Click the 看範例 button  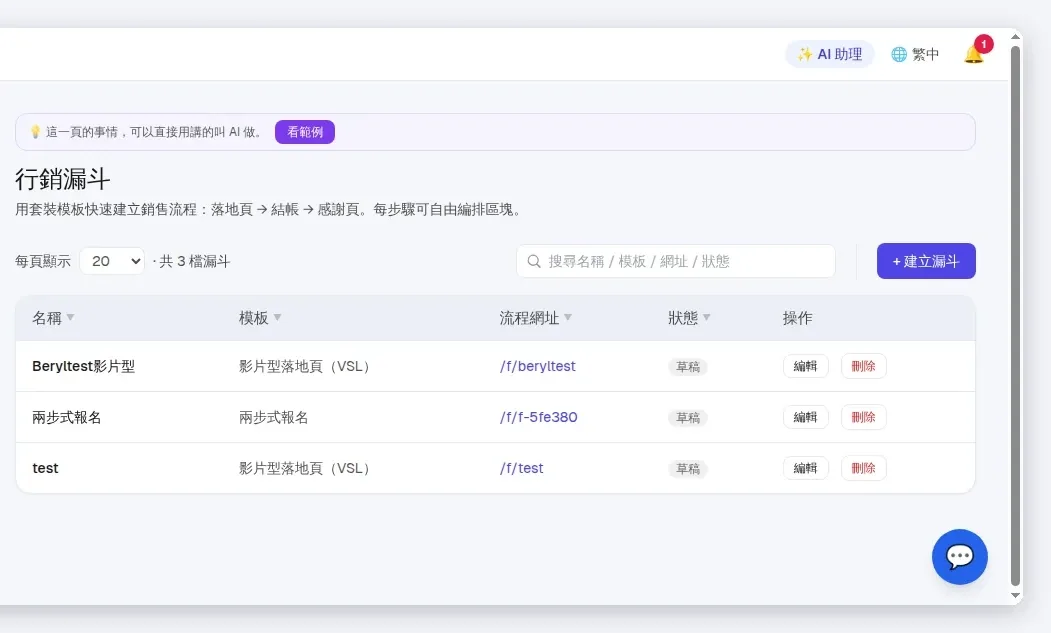point(305,132)
